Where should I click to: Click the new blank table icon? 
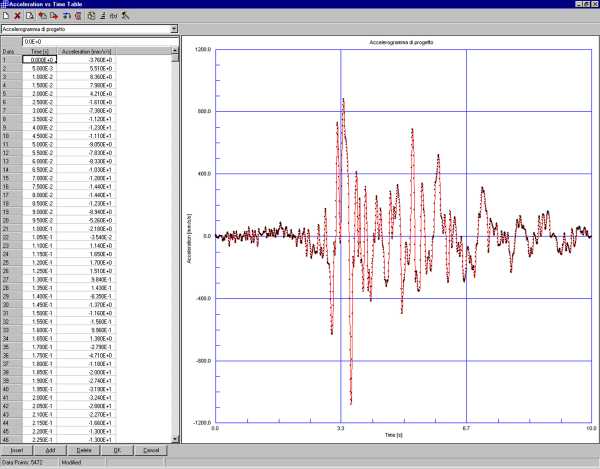(6, 17)
